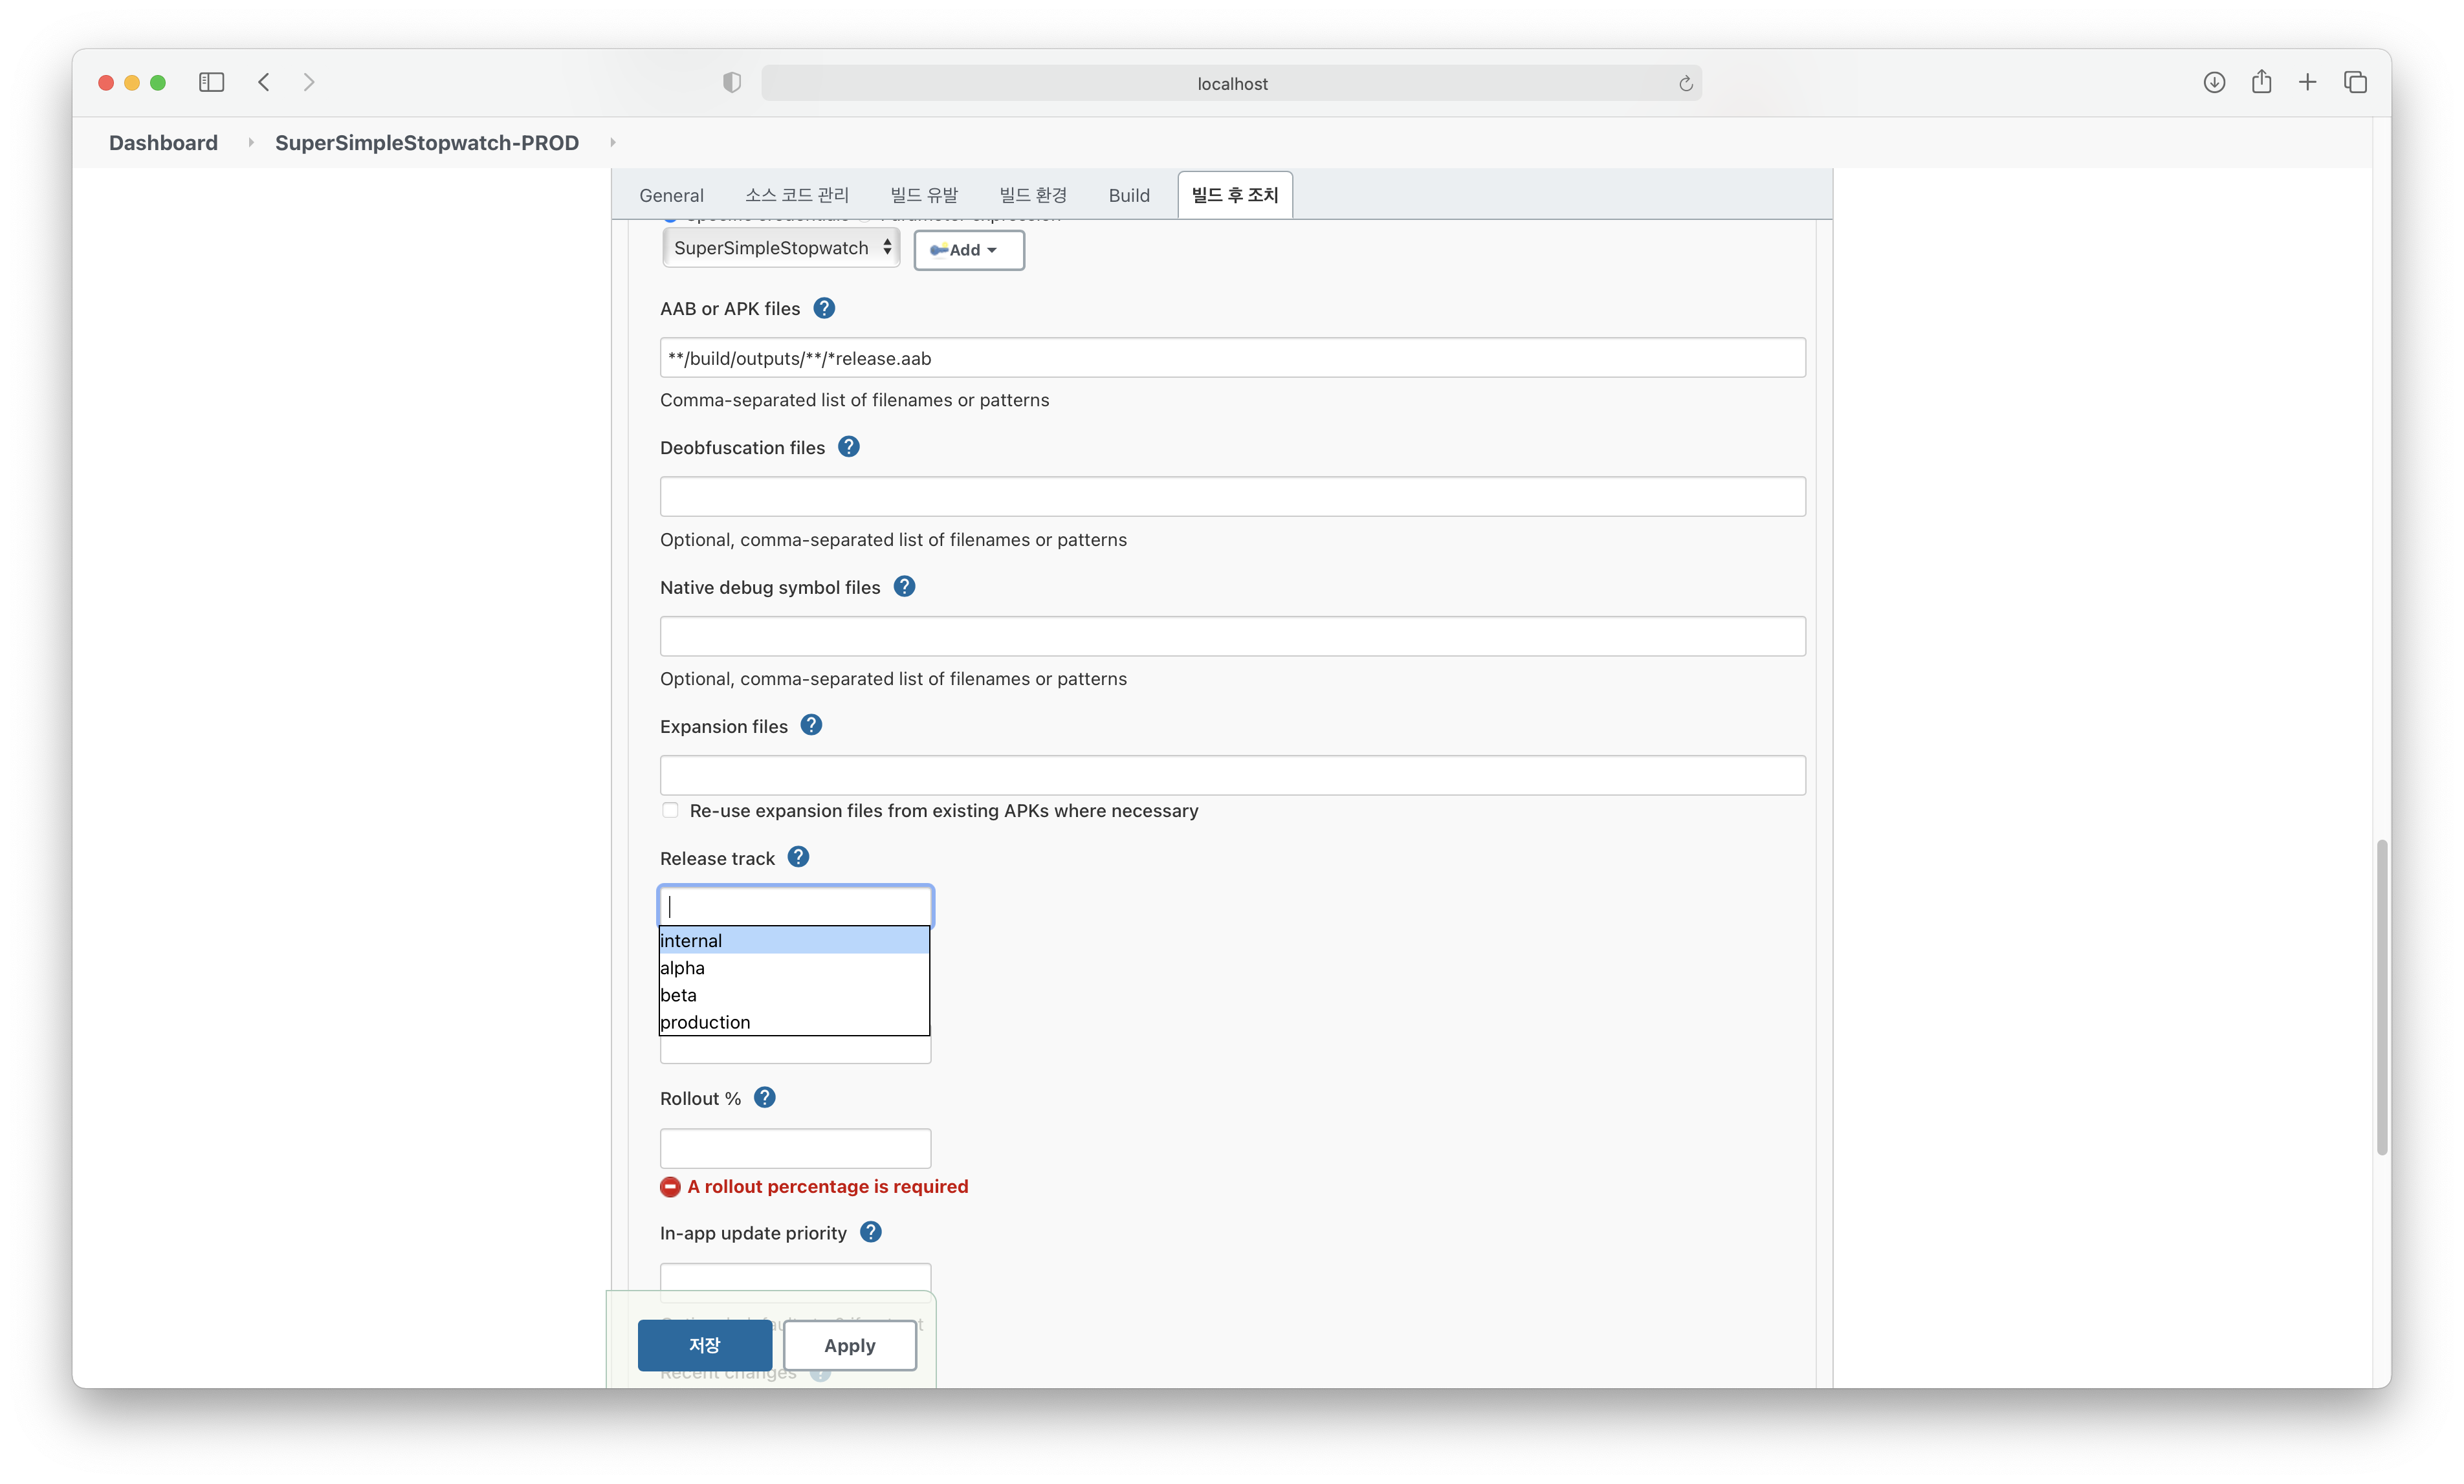Open SuperSimpleStopwatch credentials dropdown
The width and height of the screenshot is (2464, 1484).
pos(781,248)
